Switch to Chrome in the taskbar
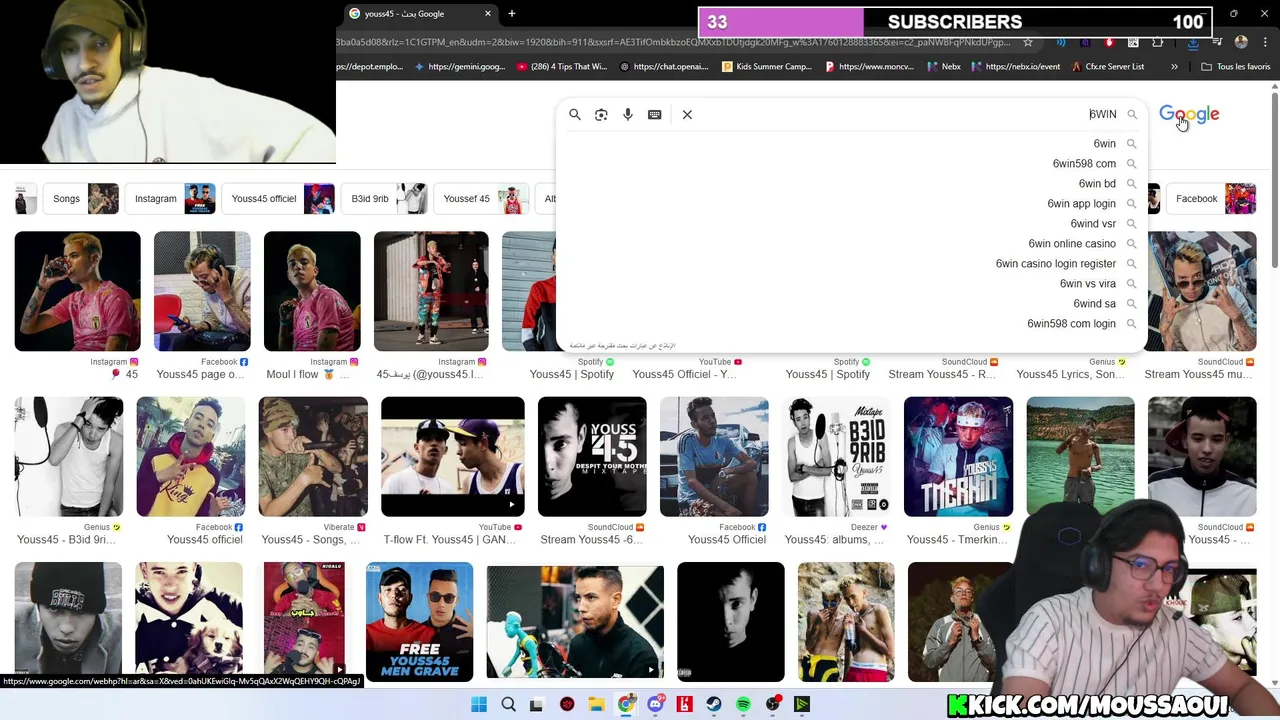The width and height of the screenshot is (1280, 720). pyautogui.click(x=626, y=705)
